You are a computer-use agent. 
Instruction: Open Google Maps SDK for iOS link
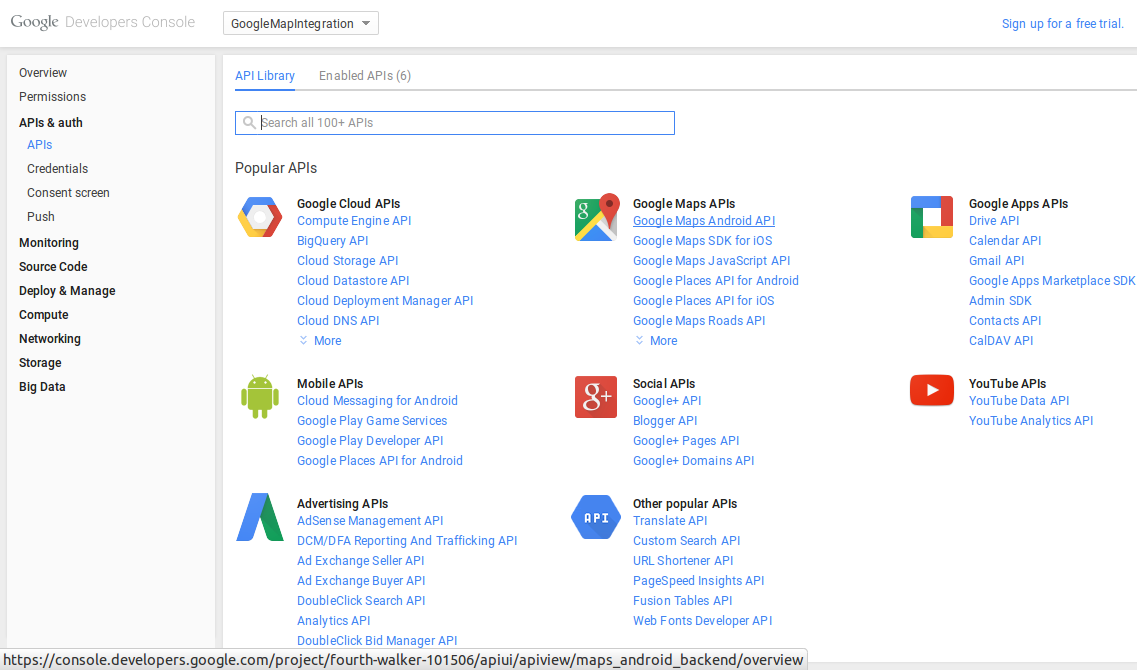[703, 241]
